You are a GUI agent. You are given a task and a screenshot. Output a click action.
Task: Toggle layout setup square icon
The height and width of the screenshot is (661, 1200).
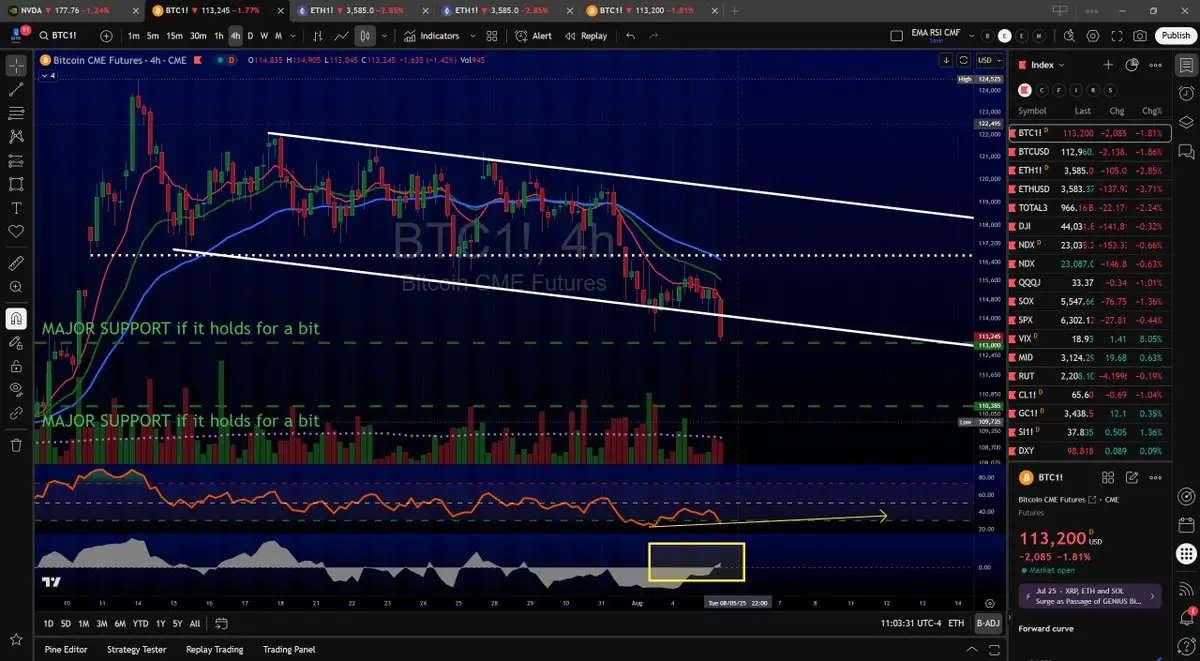coord(896,36)
